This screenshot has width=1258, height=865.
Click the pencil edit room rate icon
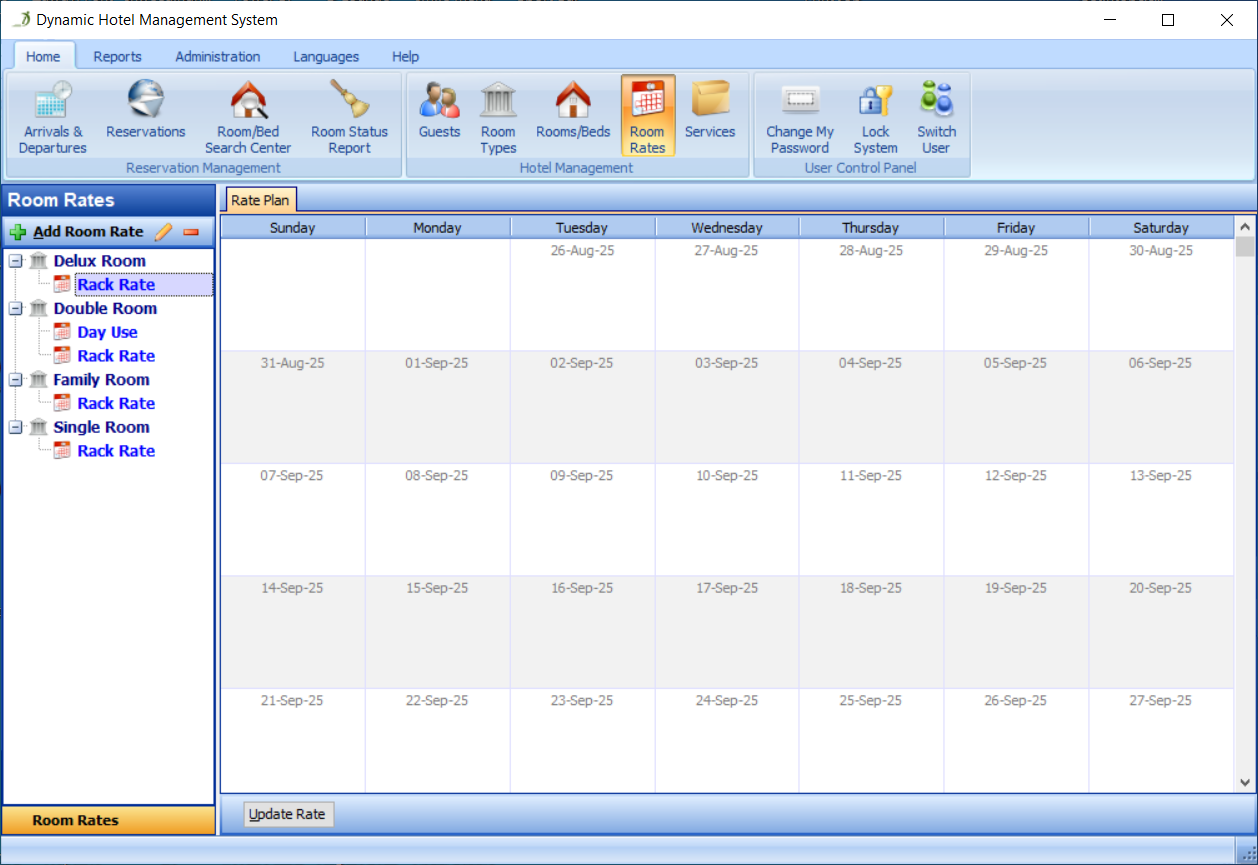click(164, 232)
